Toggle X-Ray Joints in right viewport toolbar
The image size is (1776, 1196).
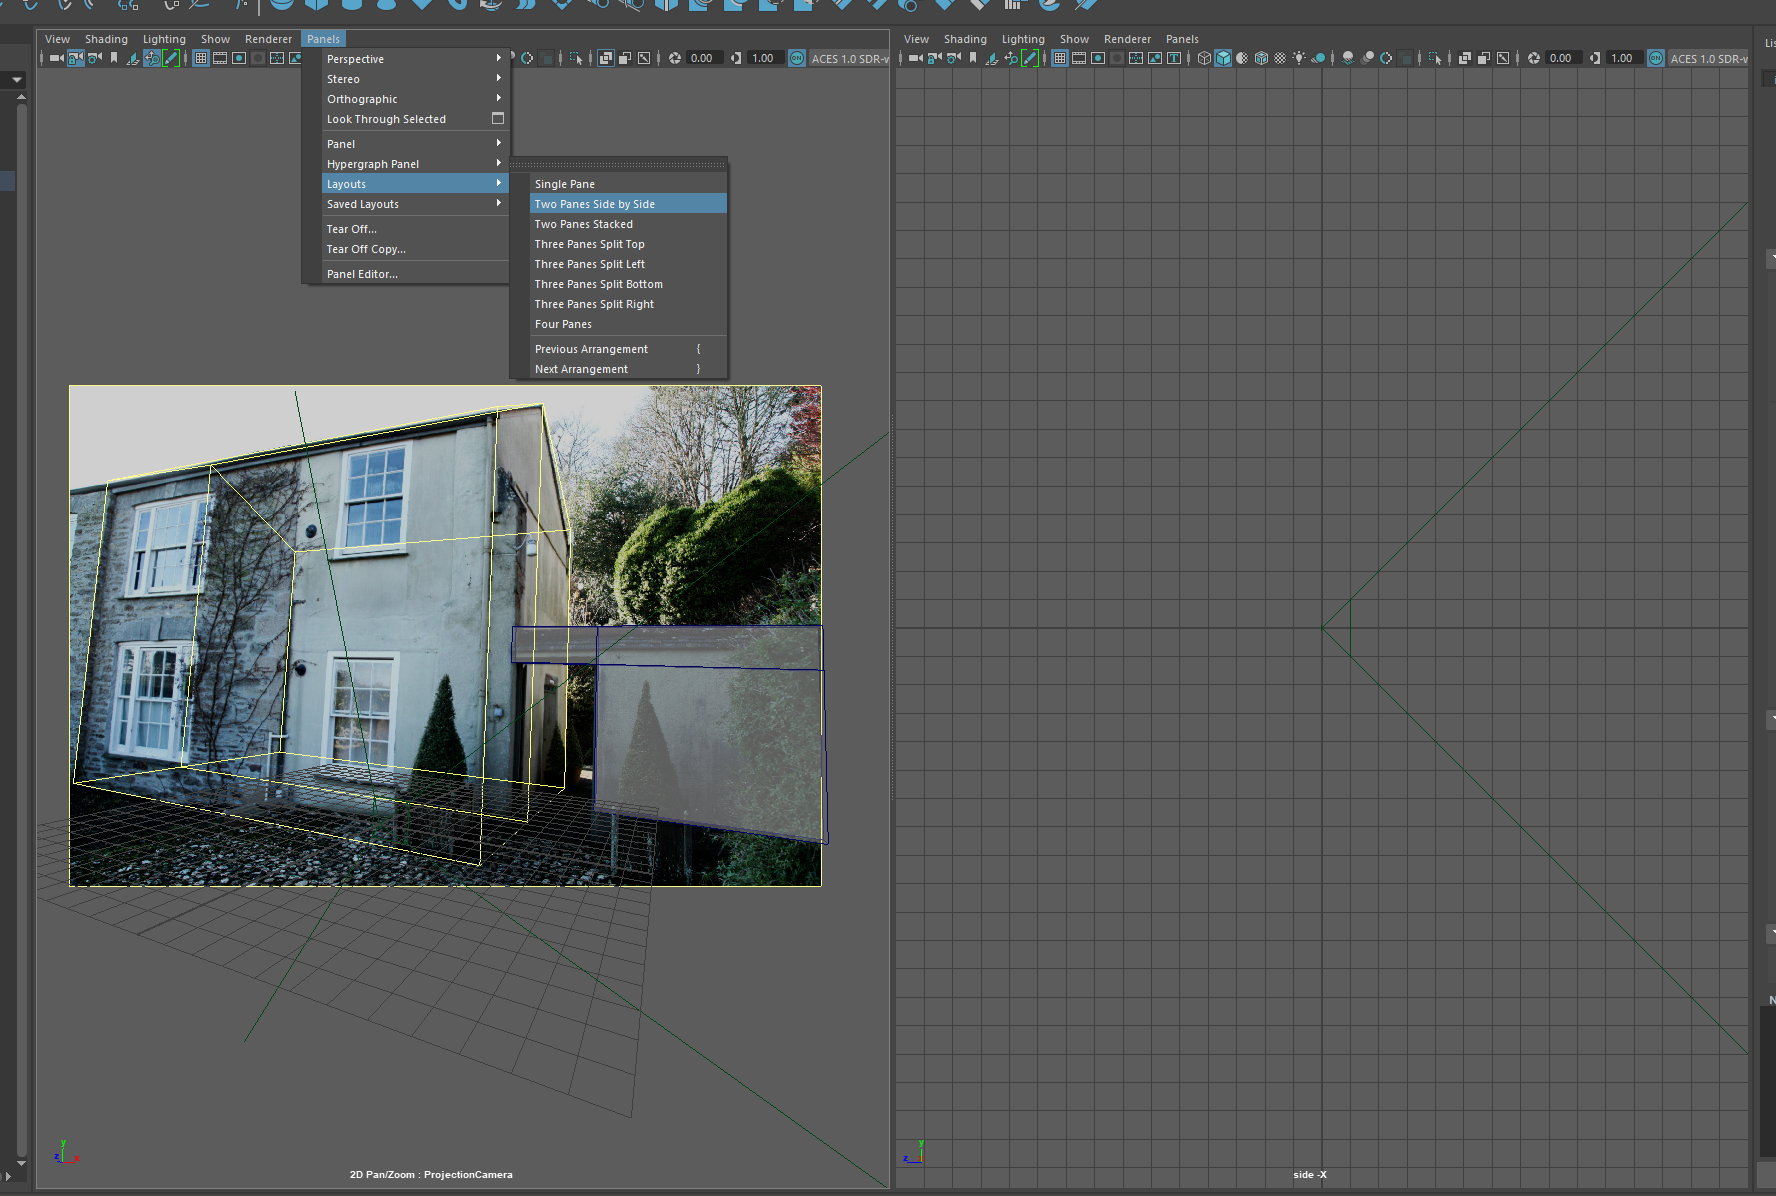1502,58
